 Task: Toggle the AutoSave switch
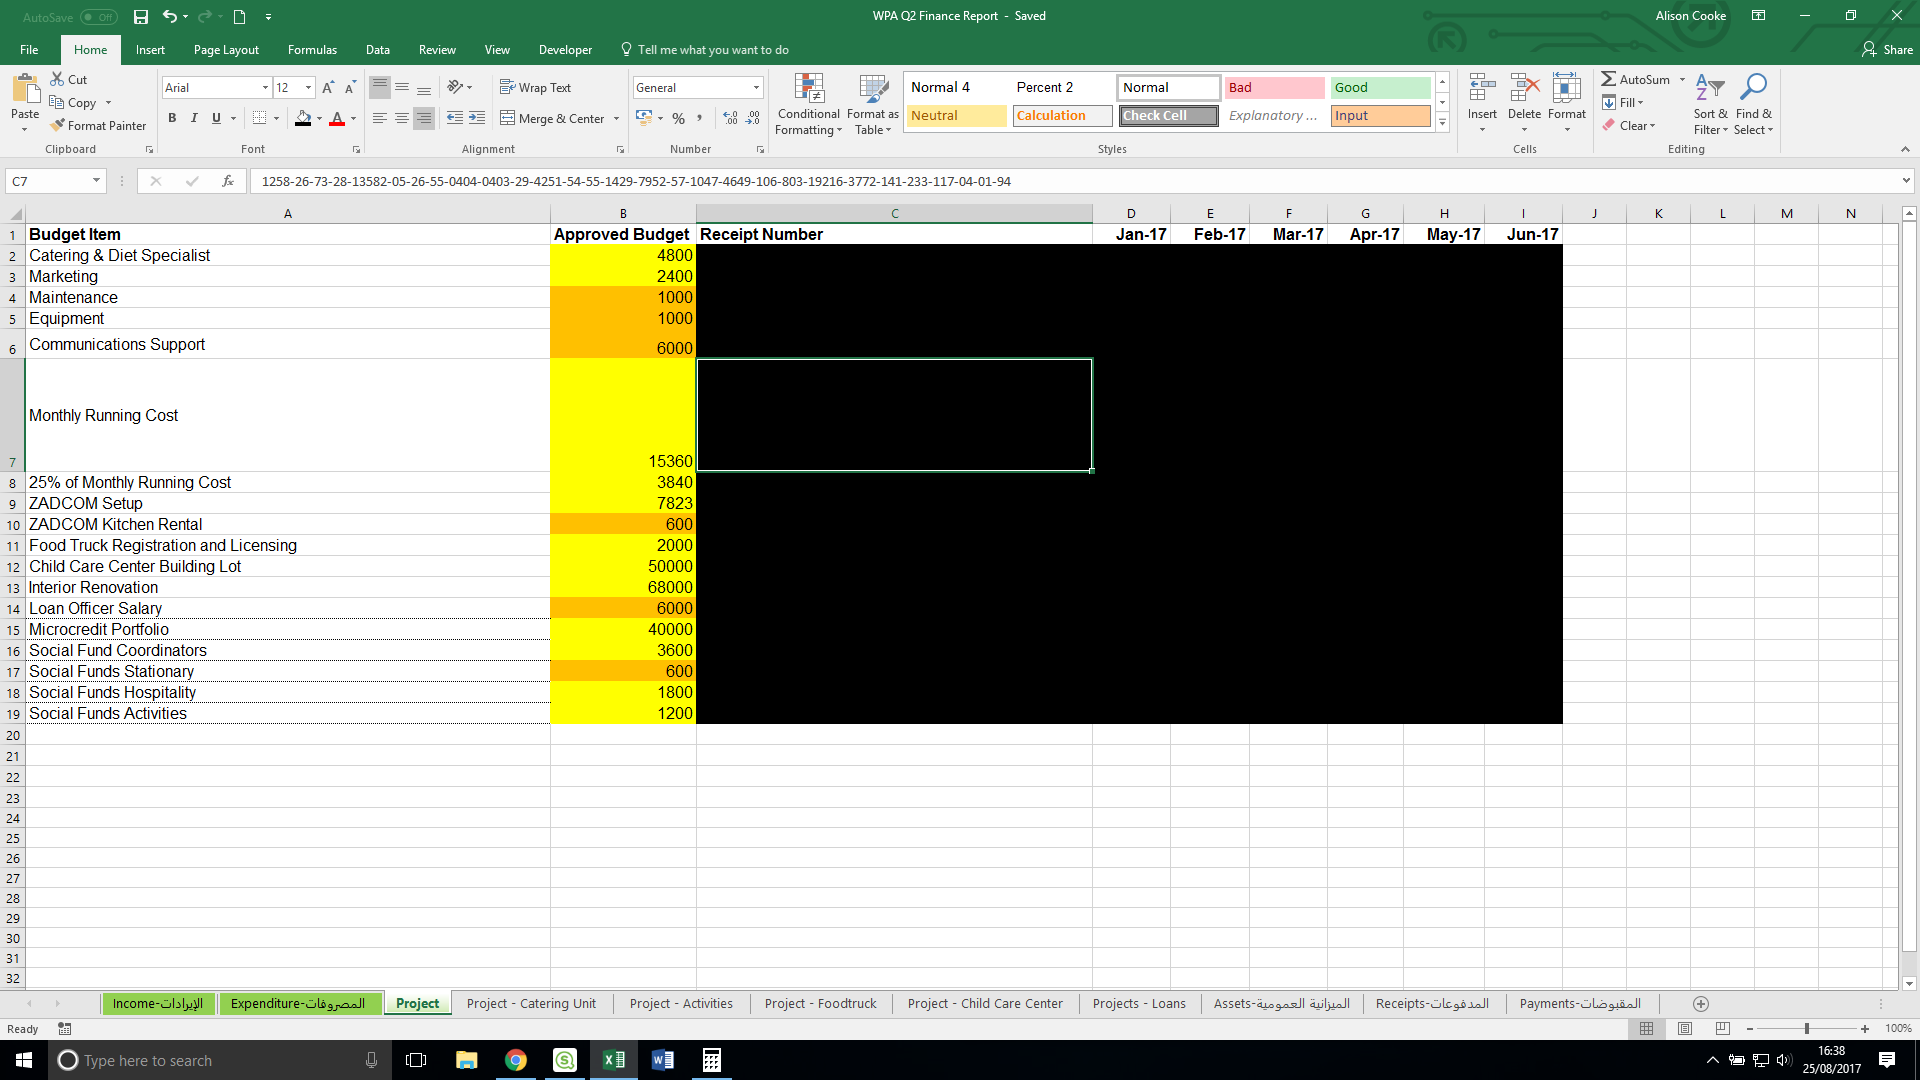tap(98, 17)
